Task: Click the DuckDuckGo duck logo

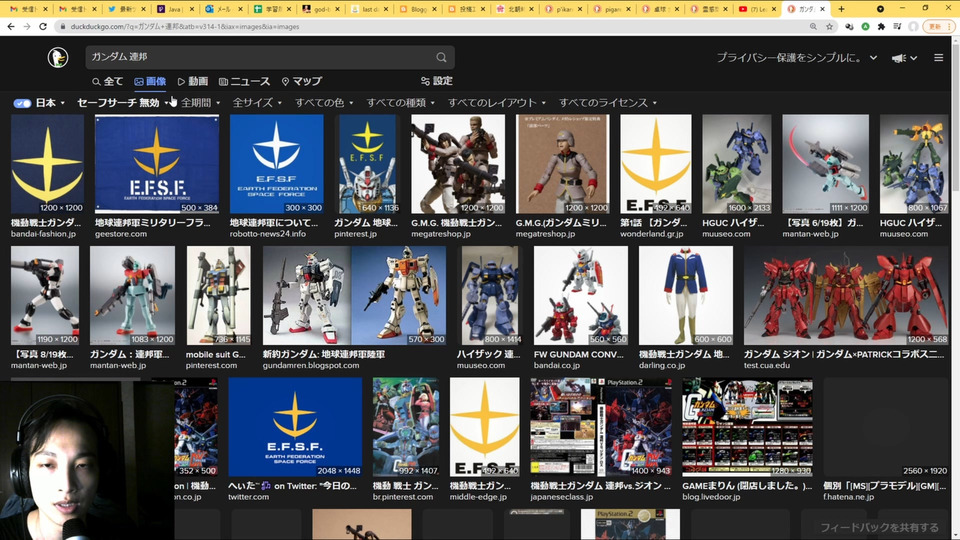Action: 58,57
